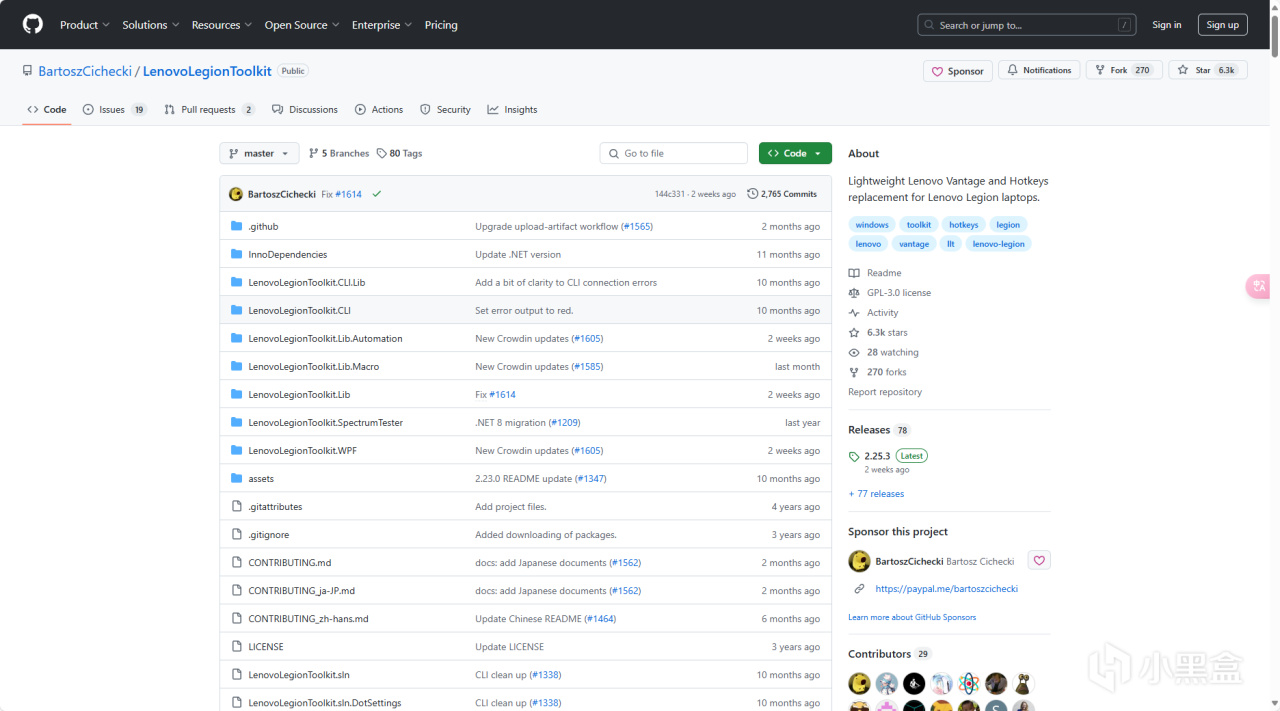The width and height of the screenshot is (1280, 711).
Task: View the 80 Tags link
Action: click(x=400, y=153)
